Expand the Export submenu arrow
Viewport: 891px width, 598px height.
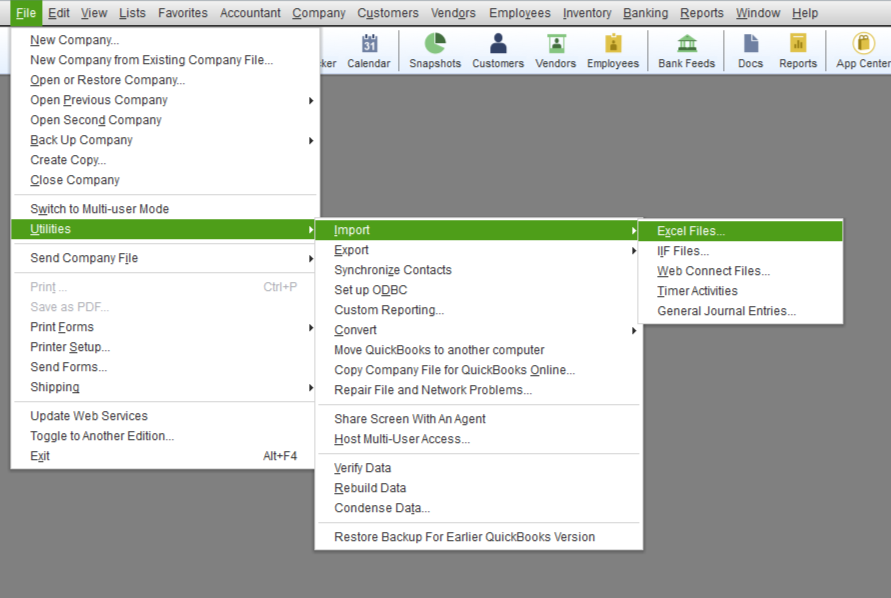click(x=634, y=251)
